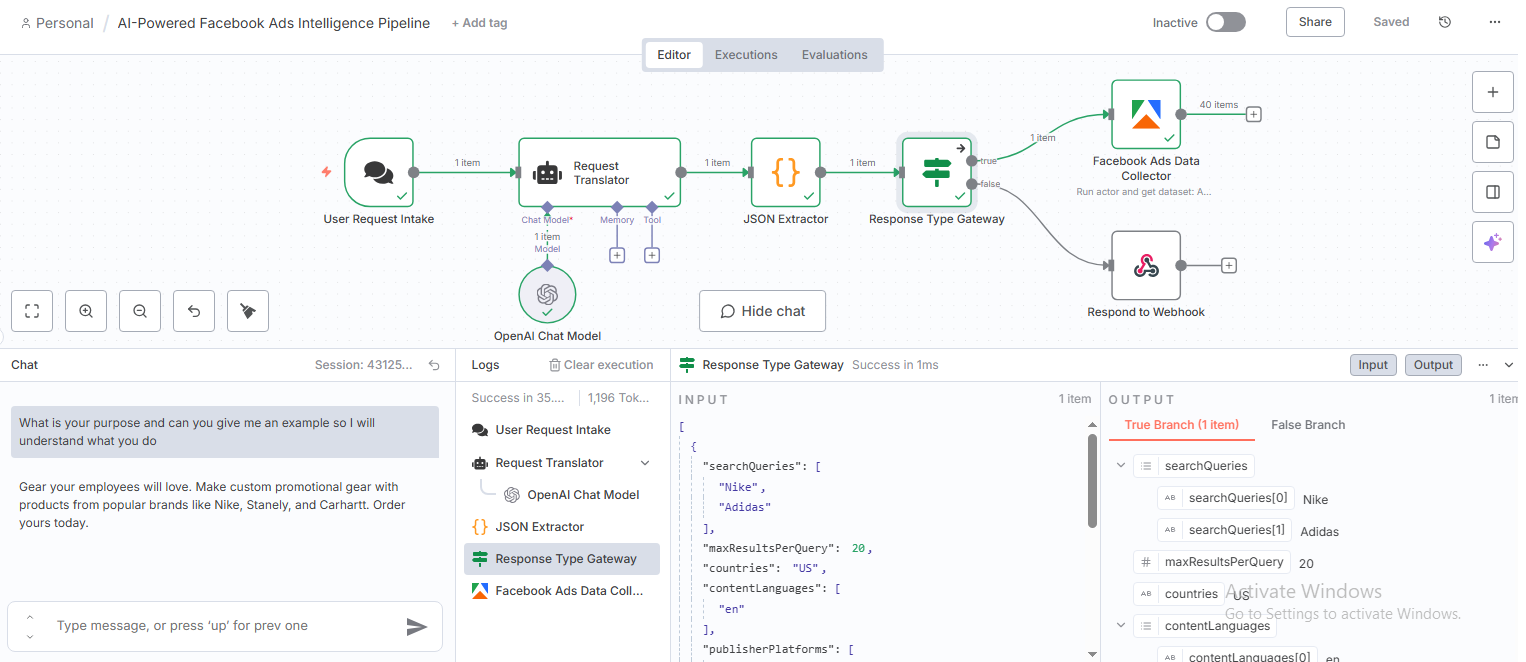1526x662 pixels.
Task: Click the workflow version history clock icon
Action: [x=1444, y=21]
